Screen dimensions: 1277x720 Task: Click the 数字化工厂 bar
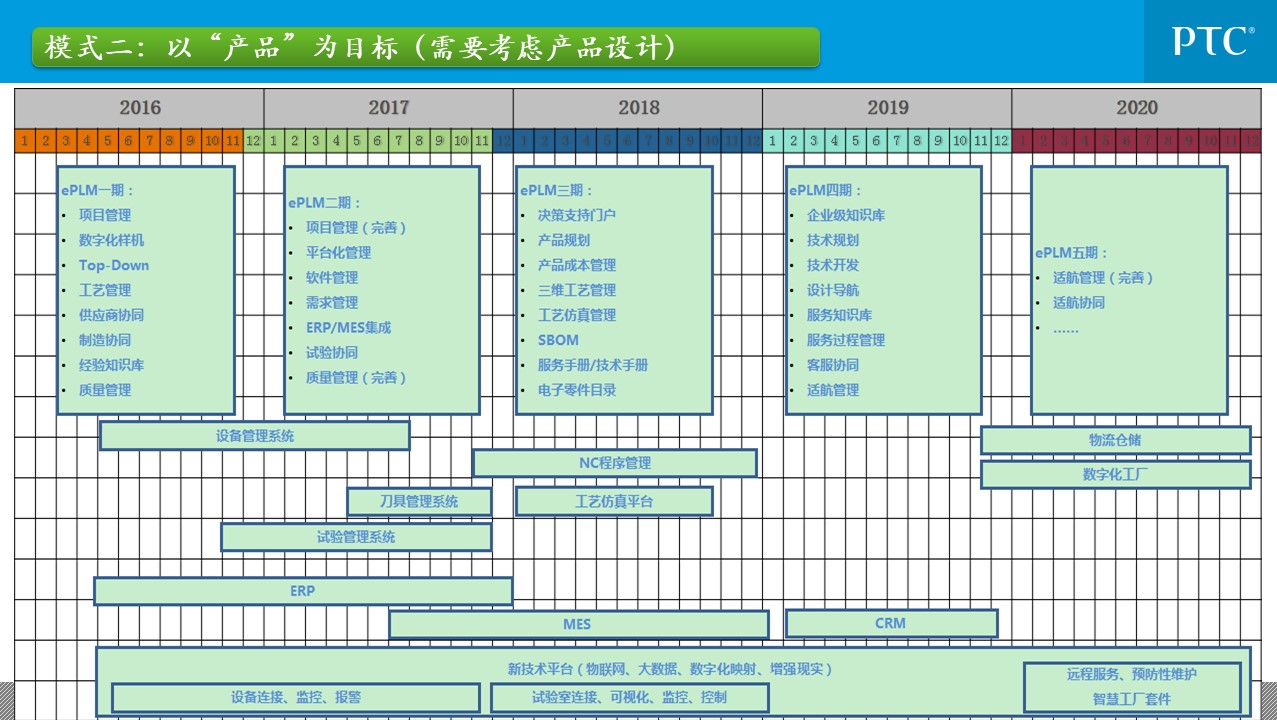(x=1115, y=474)
